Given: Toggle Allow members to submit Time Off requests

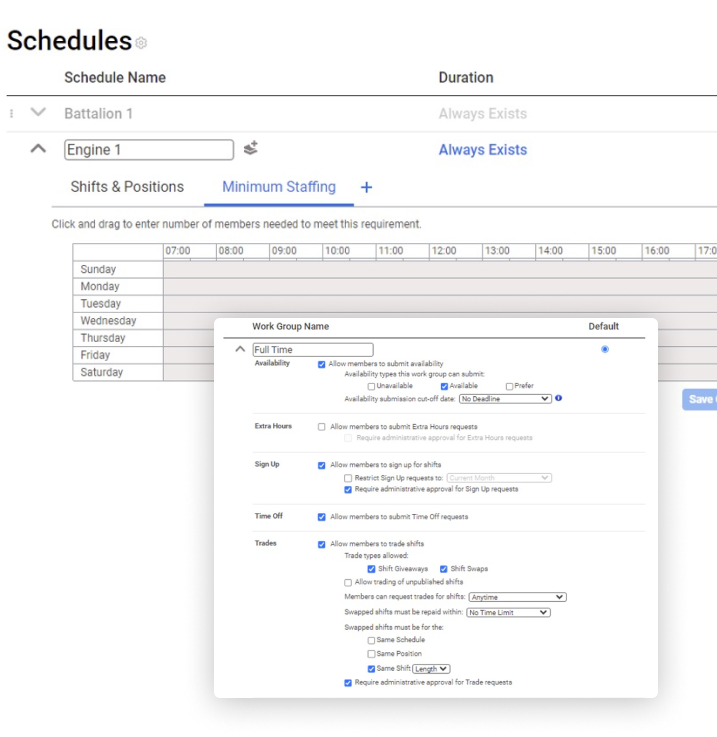Looking at the screenshot, I should [322, 517].
